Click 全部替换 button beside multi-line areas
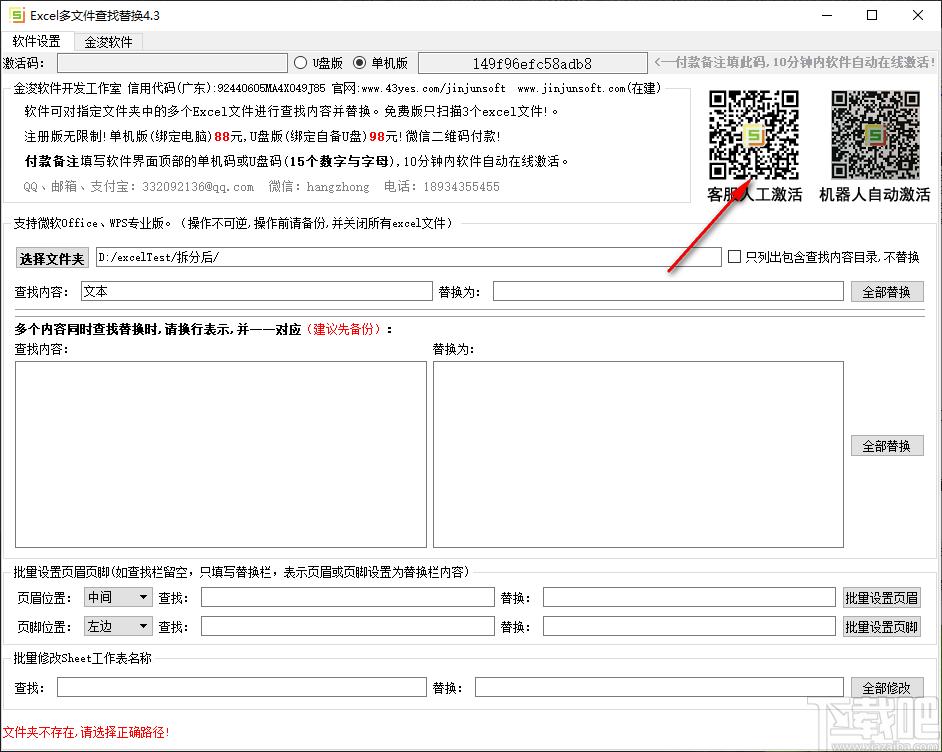 coord(887,446)
